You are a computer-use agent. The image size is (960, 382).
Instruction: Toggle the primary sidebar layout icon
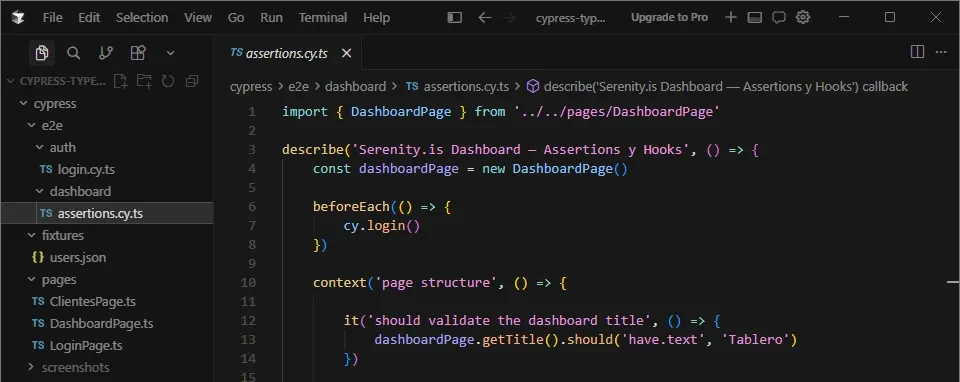point(454,18)
